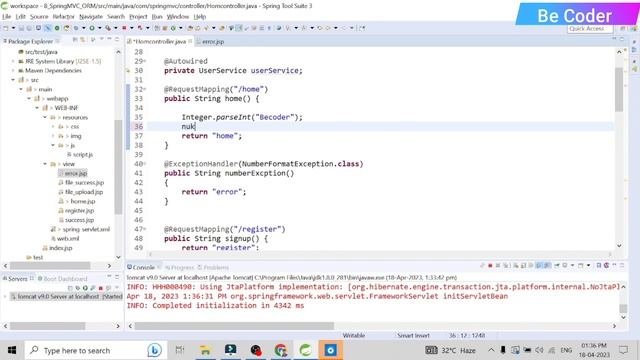The height and width of the screenshot is (360, 640).
Task: Fold the @Autowired block at line 29
Action: point(144,61)
